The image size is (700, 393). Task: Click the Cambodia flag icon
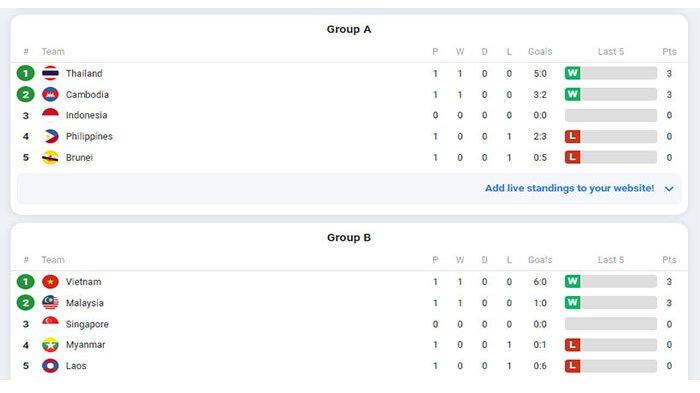point(50,94)
